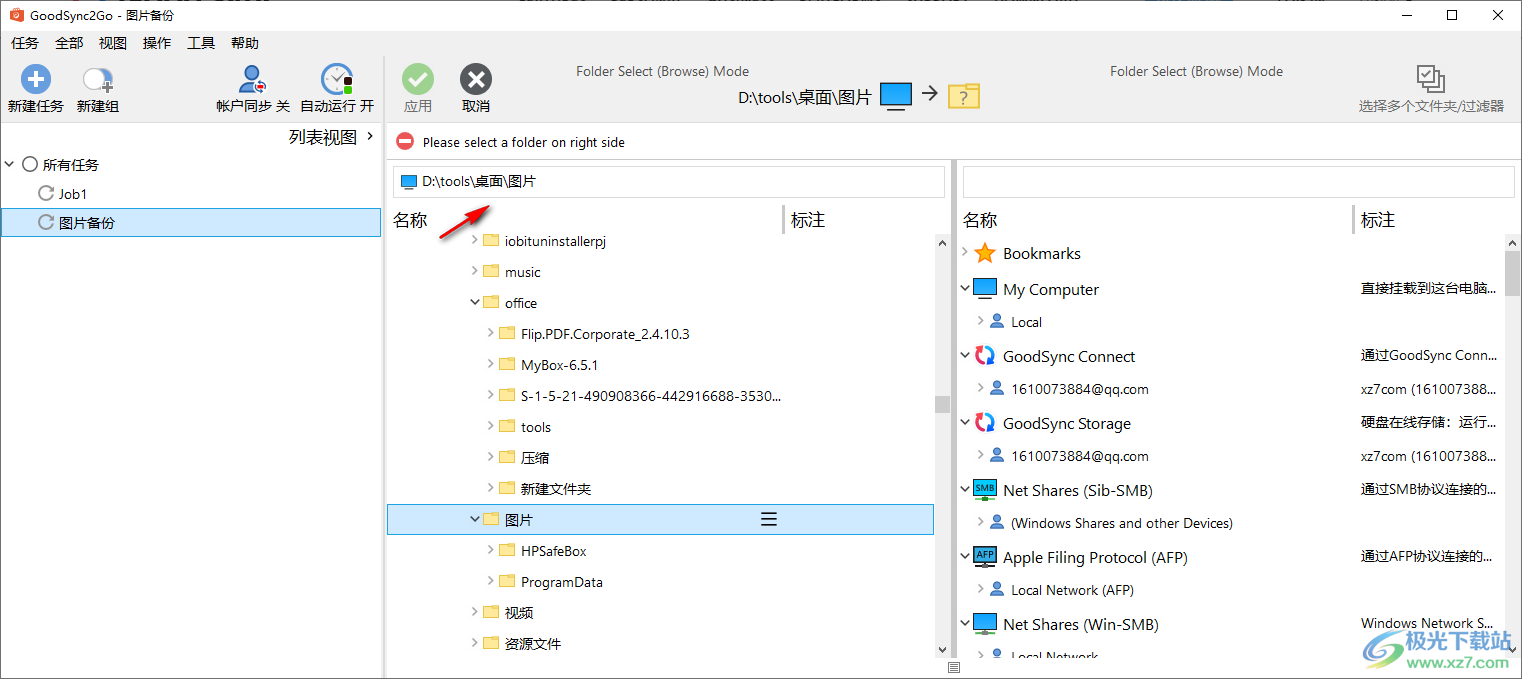Click the empty right-side path field
Image resolution: width=1522 pixels, height=679 pixels.
[x=1239, y=182]
